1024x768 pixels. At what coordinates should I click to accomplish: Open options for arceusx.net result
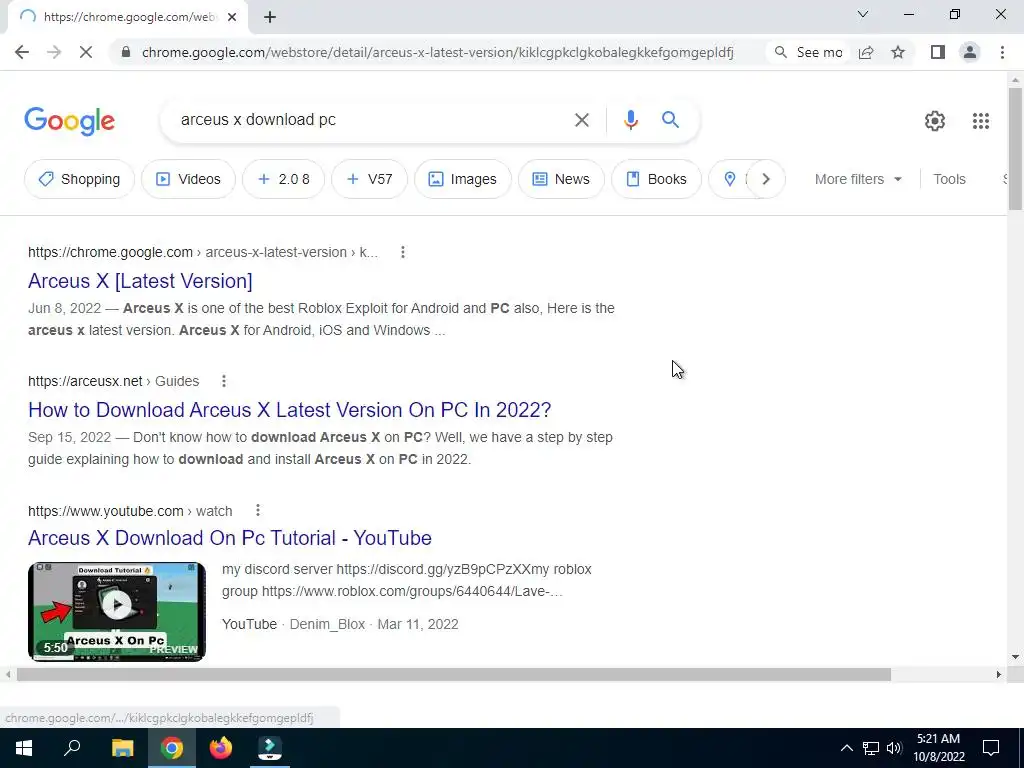[x=223, y=381]
